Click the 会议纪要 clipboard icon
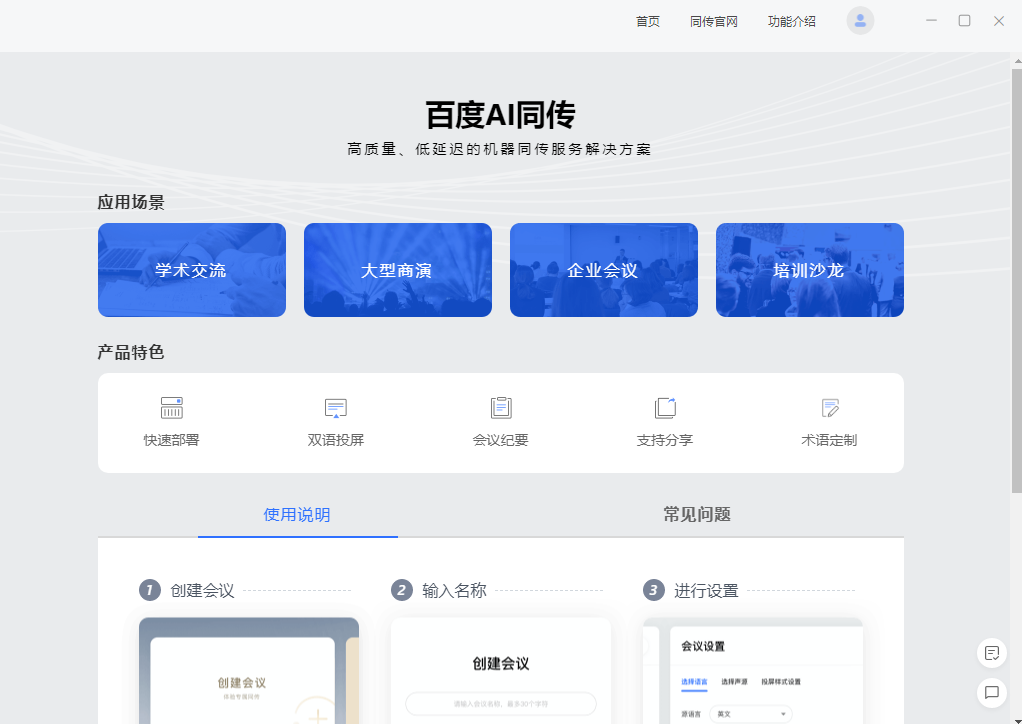The height and width of the screenshot is (724, 1022). 501,408
